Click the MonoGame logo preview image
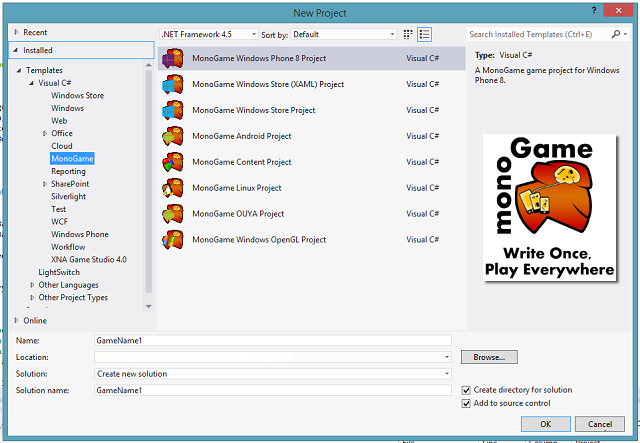 tap(549, 208)
